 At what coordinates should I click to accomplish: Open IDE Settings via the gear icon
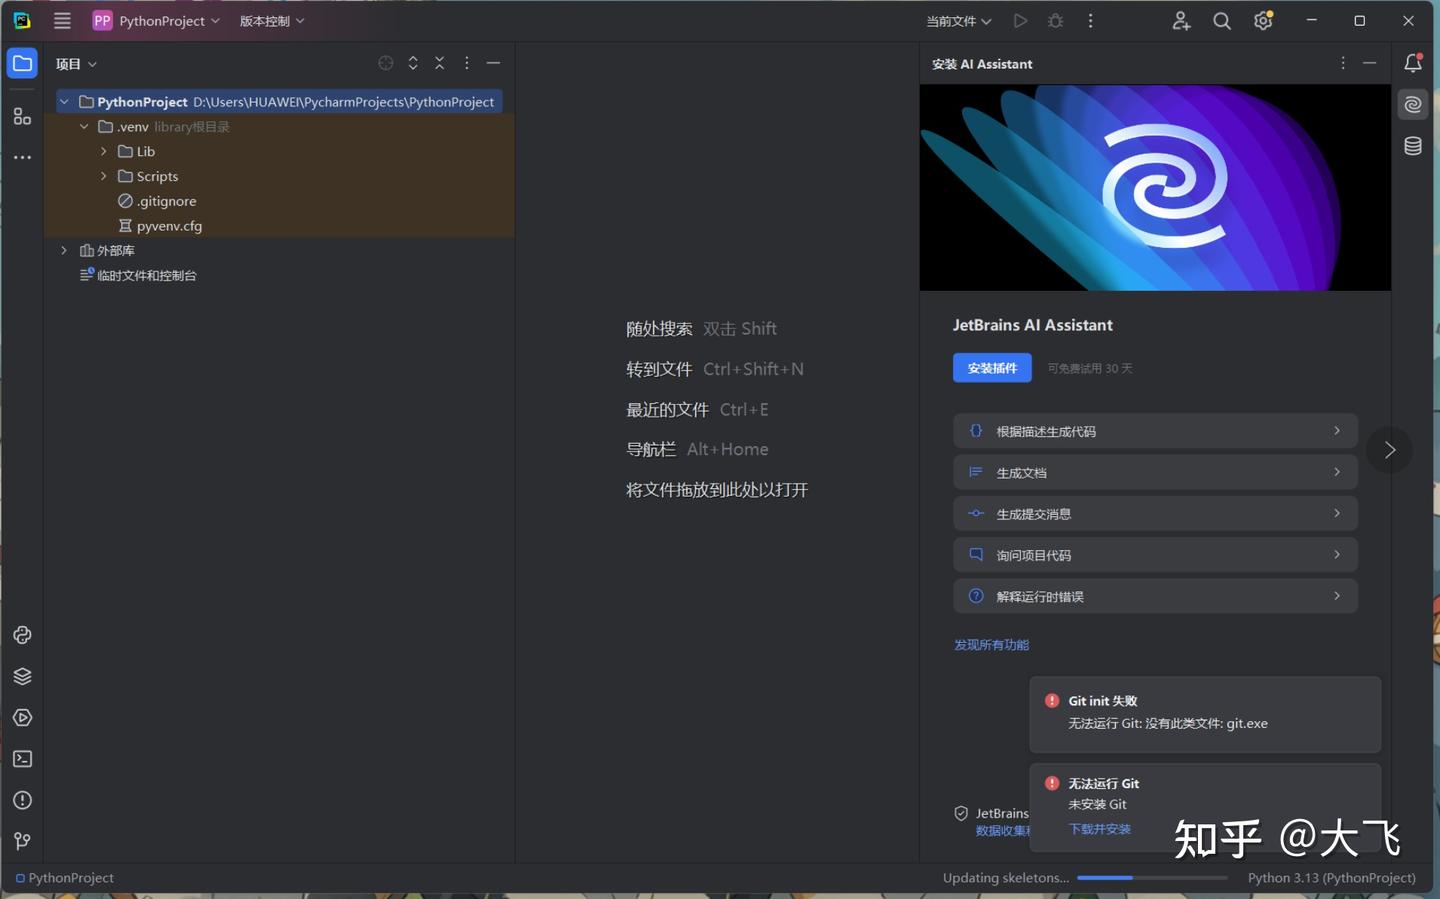[1262, 20]
